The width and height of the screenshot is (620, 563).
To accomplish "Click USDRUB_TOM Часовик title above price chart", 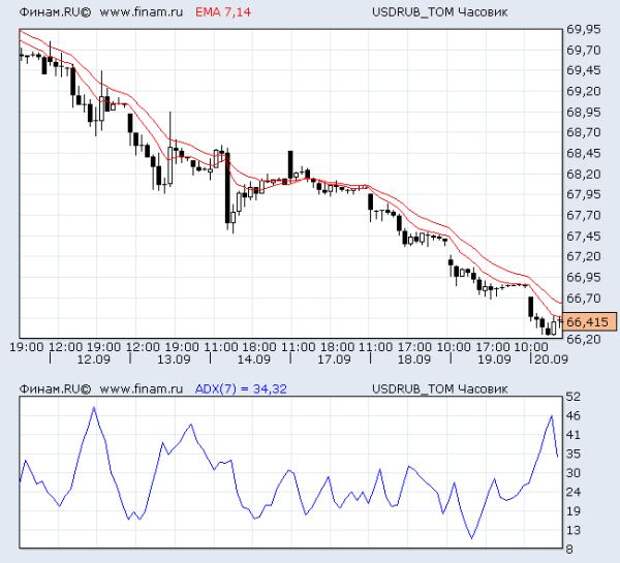I will click(435, 13).
